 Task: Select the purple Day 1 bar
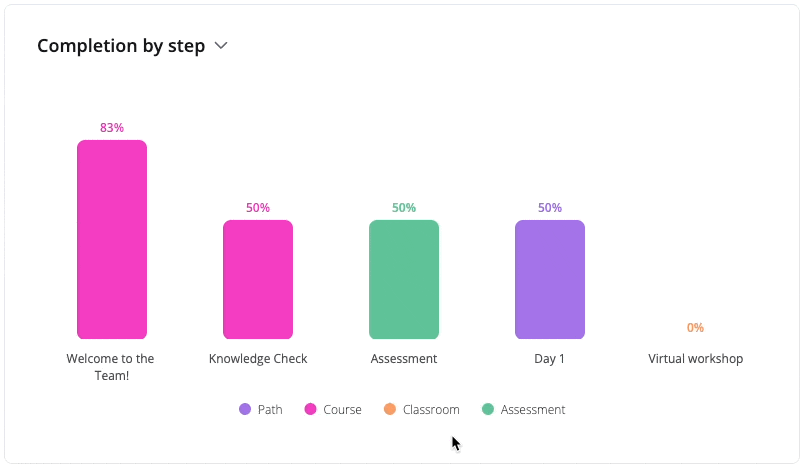[550, 280]
